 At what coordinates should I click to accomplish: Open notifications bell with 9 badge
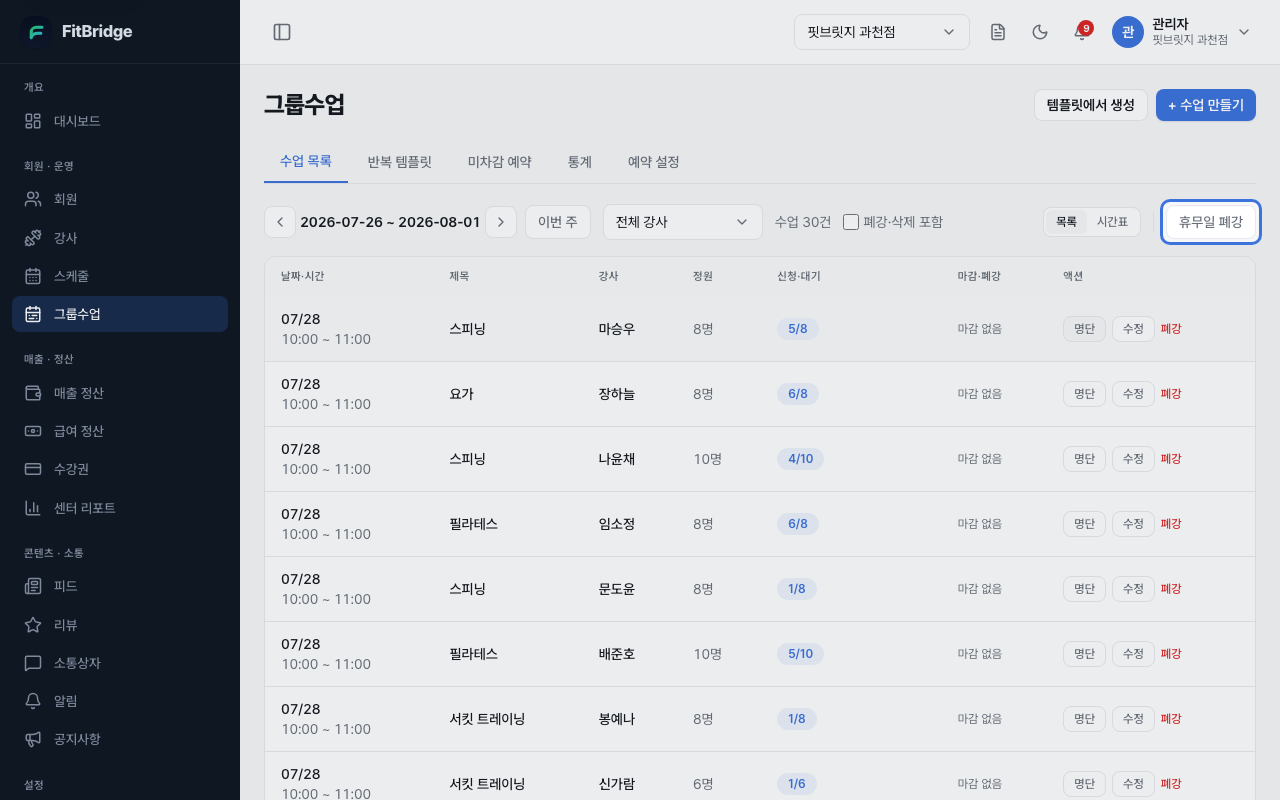point(1082,32)
